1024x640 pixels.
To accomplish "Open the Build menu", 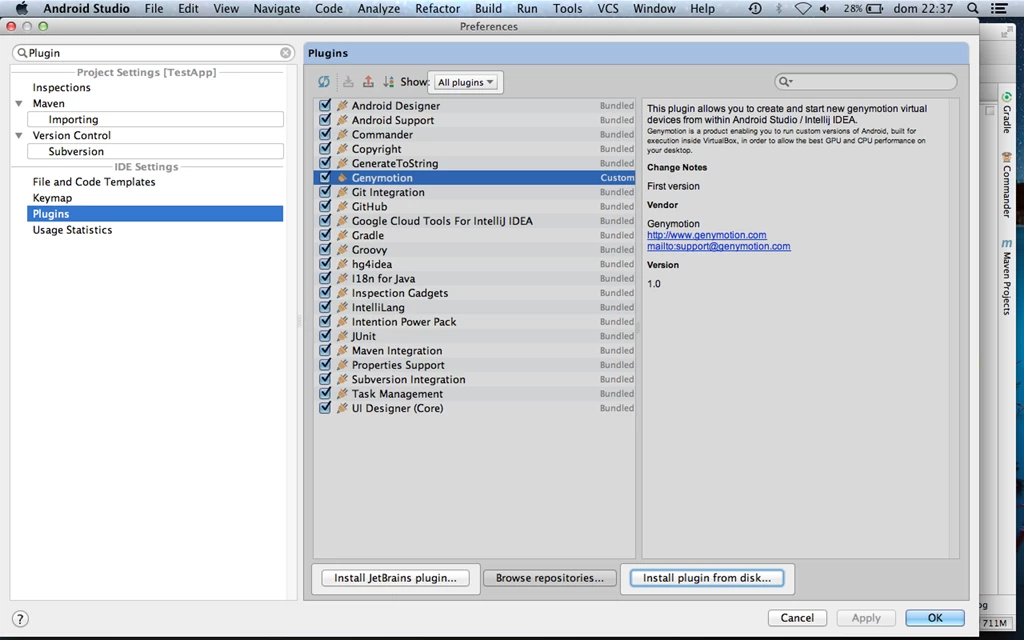I will tap(488, 8).
